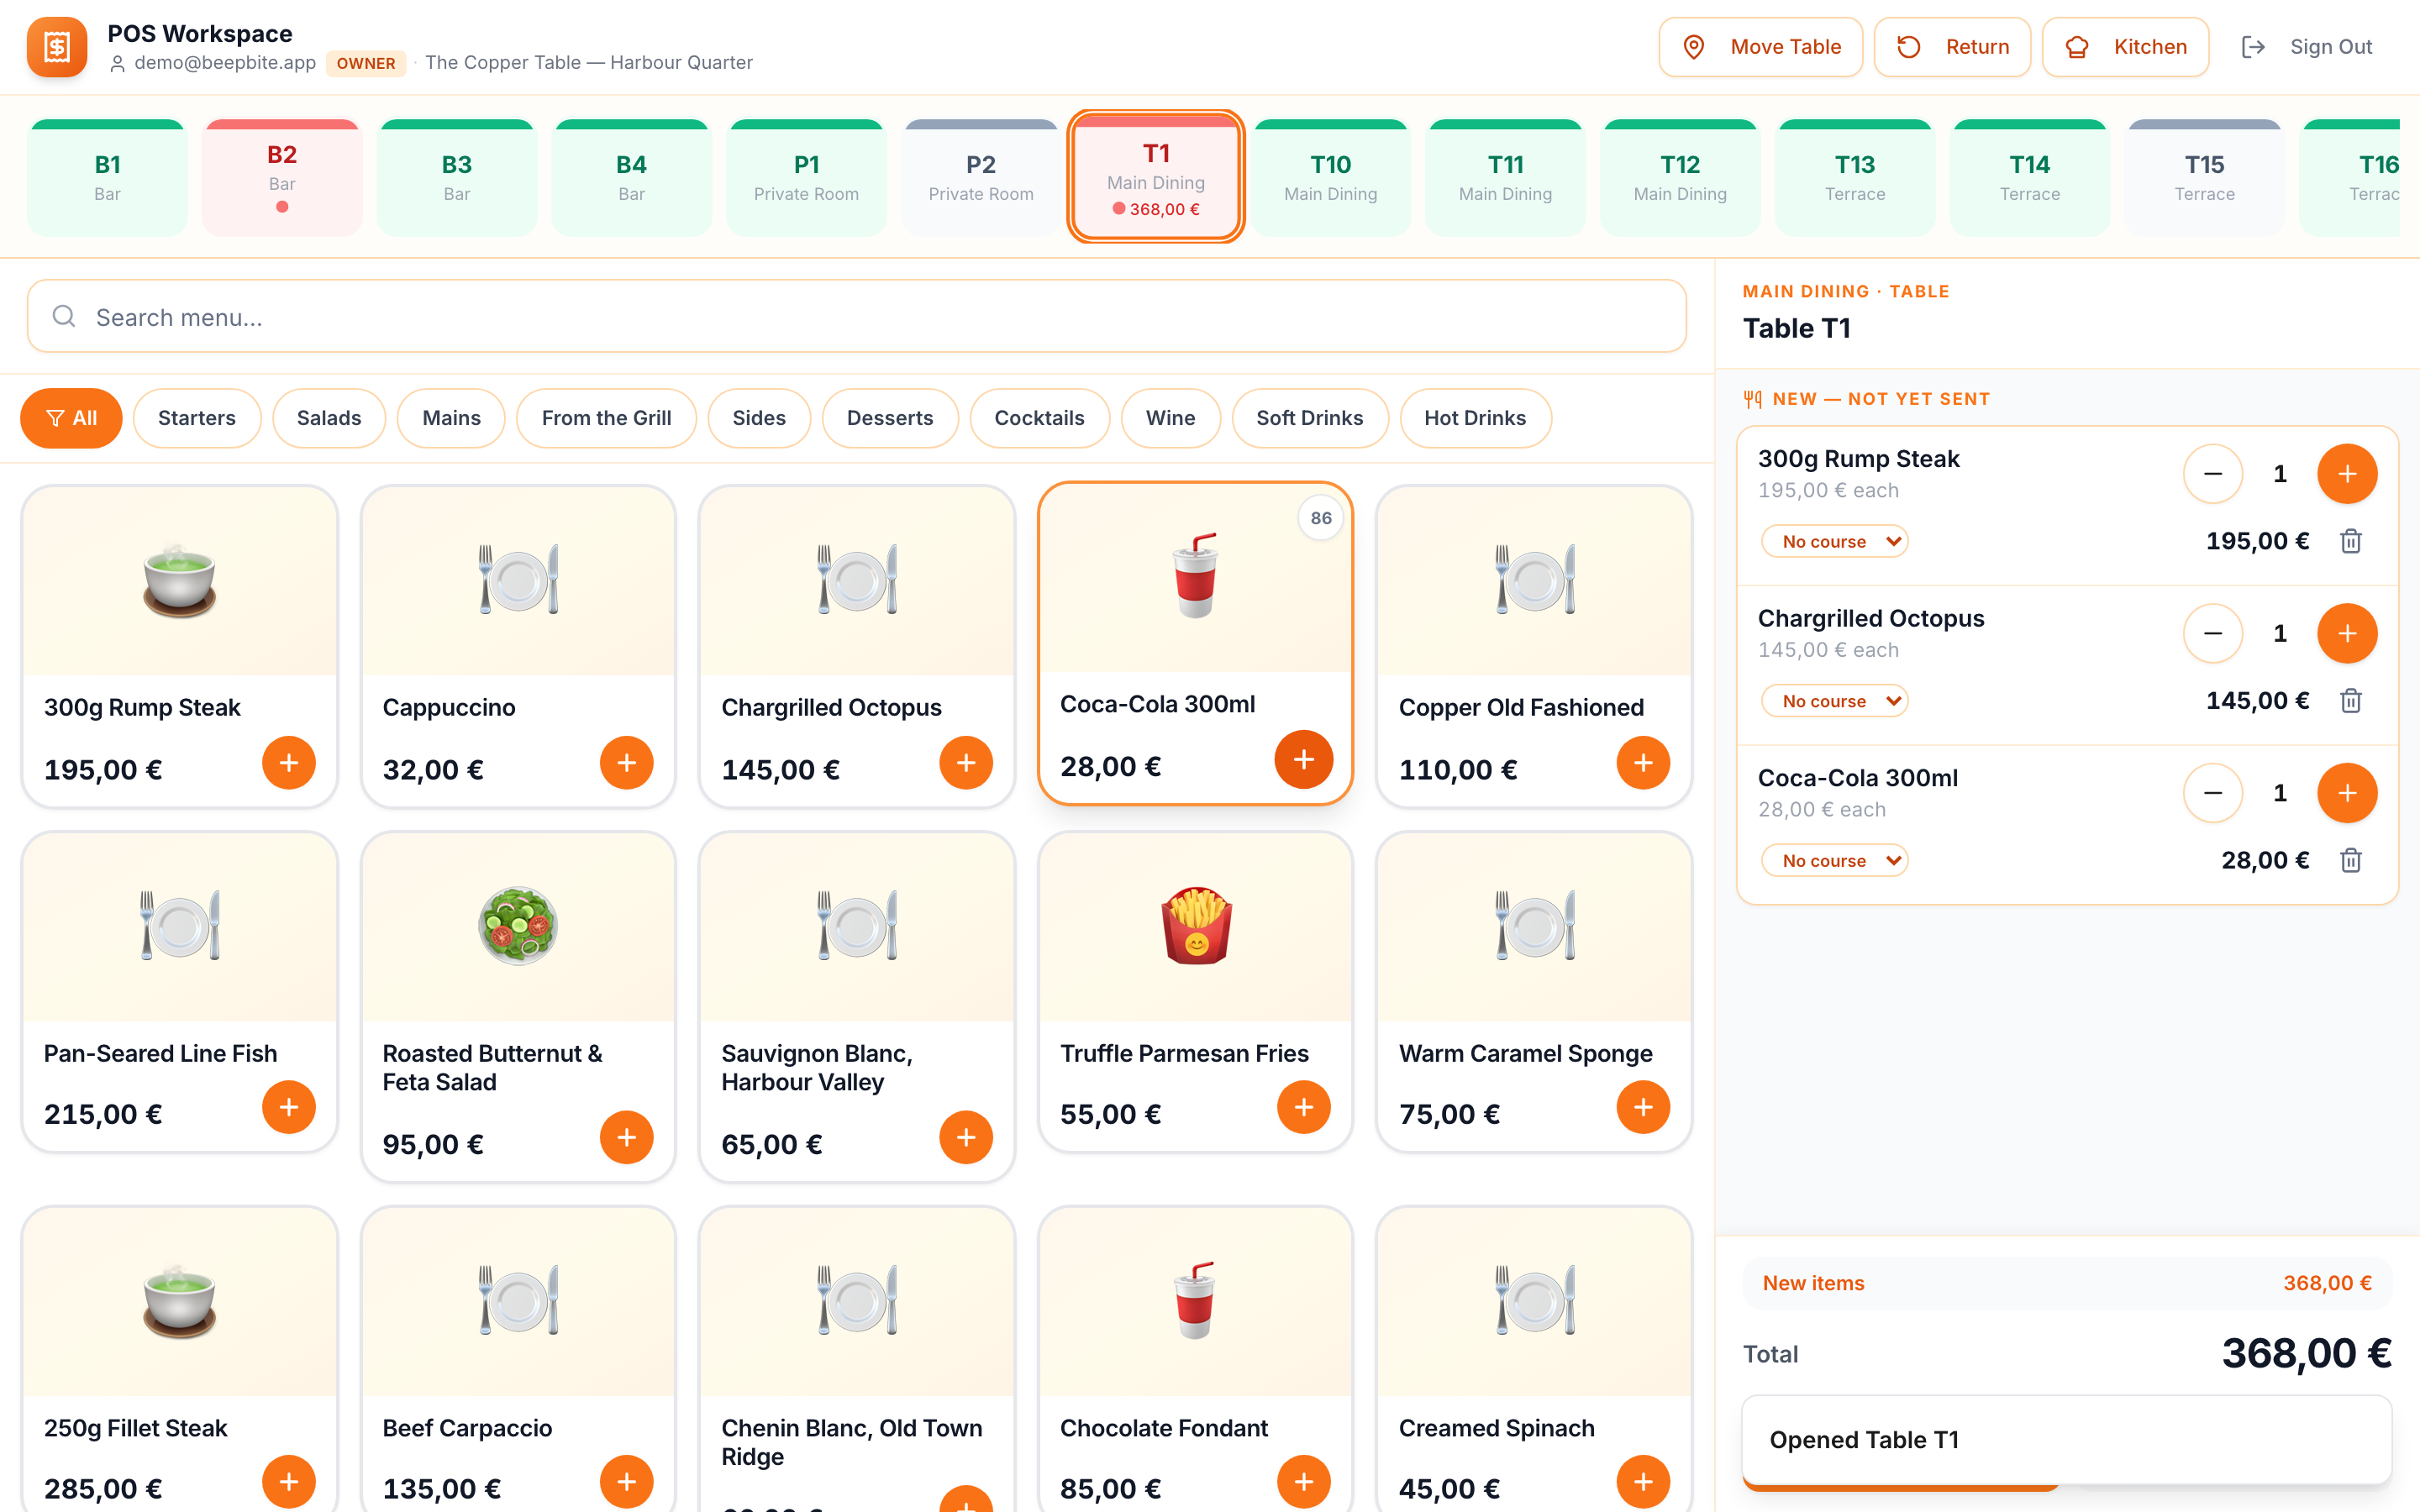The width and height of the screenshot is (2420, 1512).
Task: Open Terrace table T13
Action: (1855, 177)
